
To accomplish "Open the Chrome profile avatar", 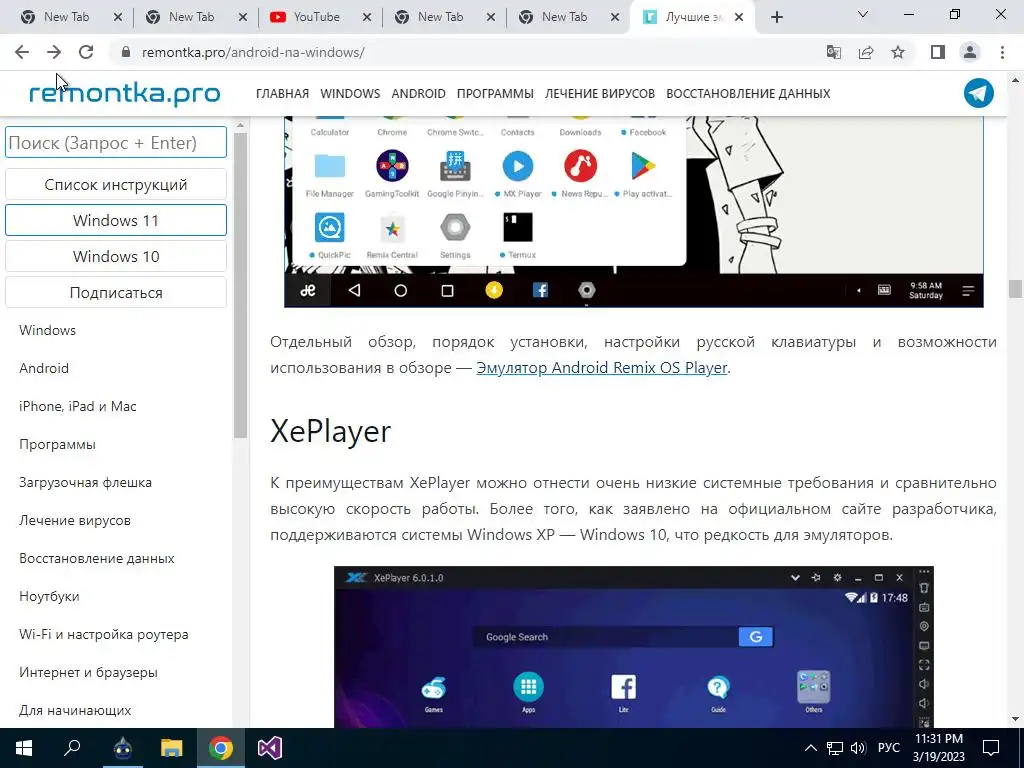I will click(x=970, y=52).
